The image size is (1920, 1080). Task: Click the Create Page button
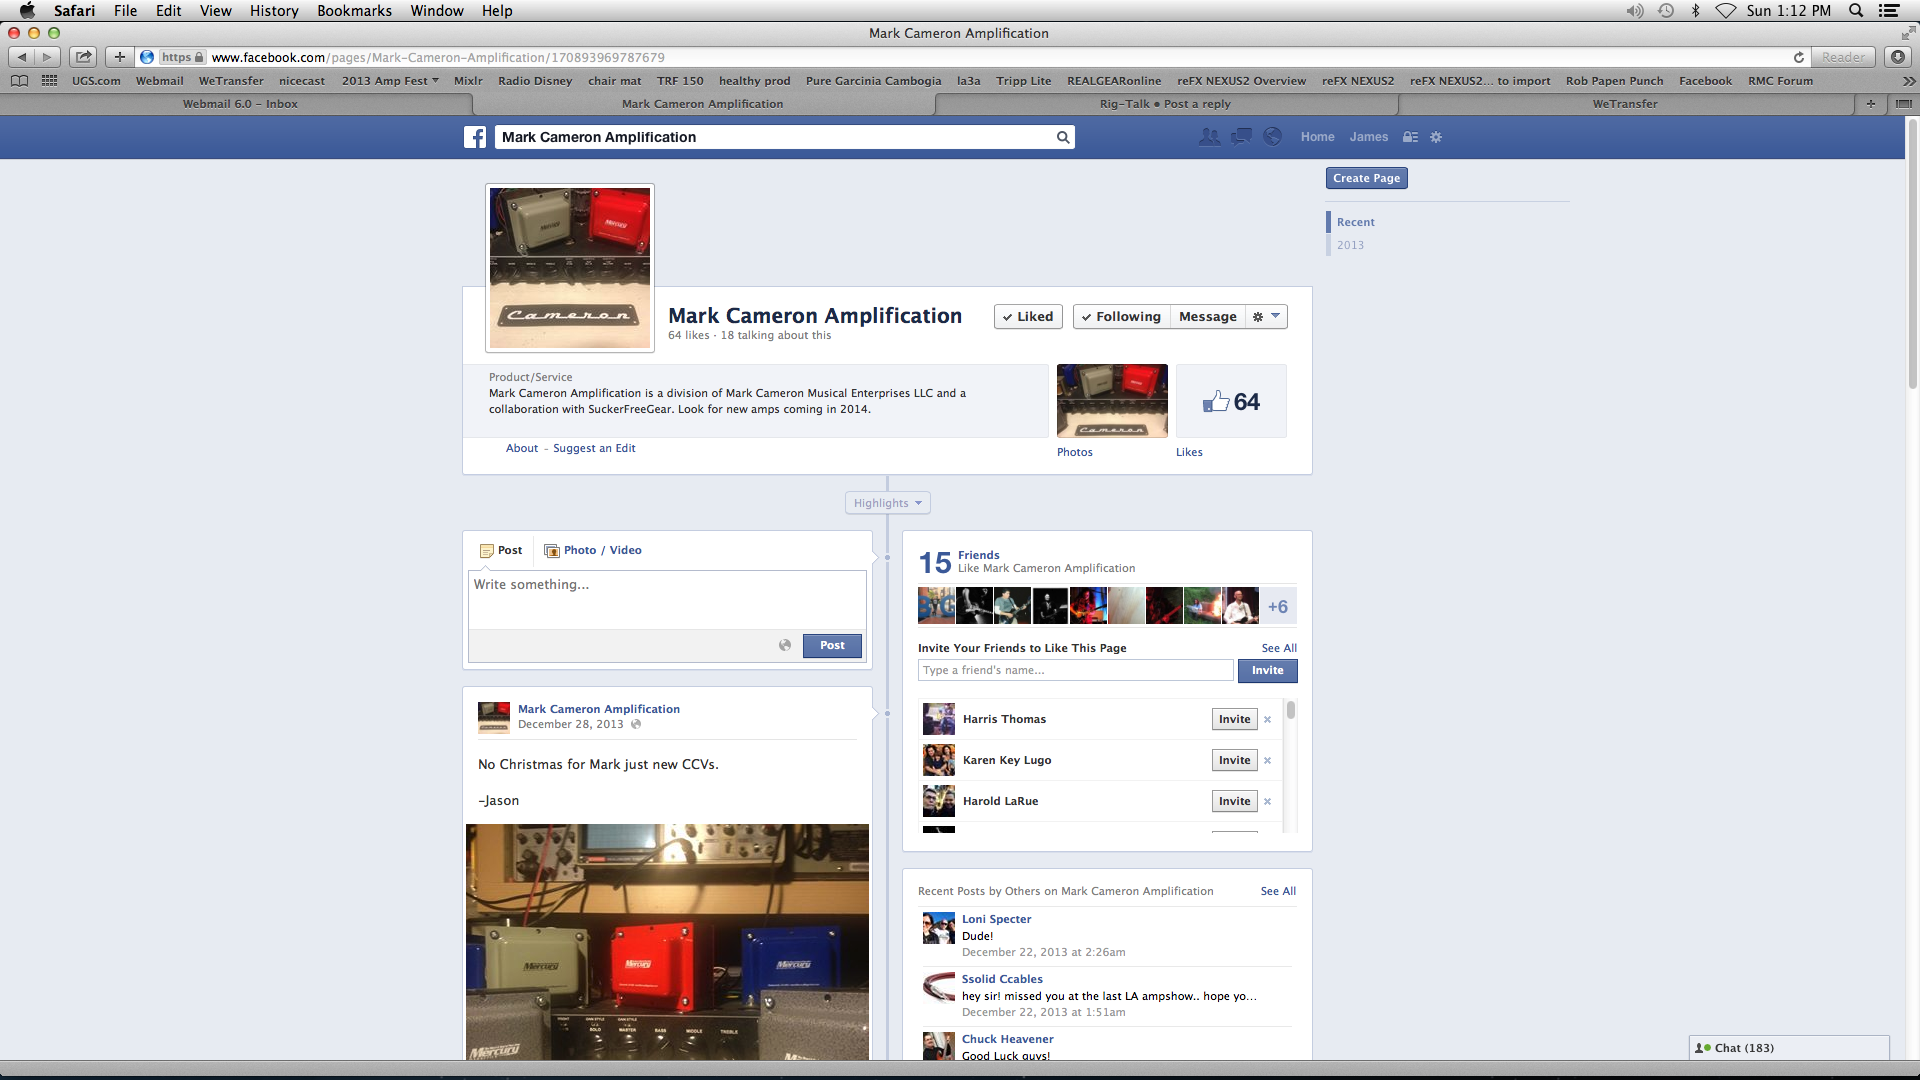[x=1367, y=178]
